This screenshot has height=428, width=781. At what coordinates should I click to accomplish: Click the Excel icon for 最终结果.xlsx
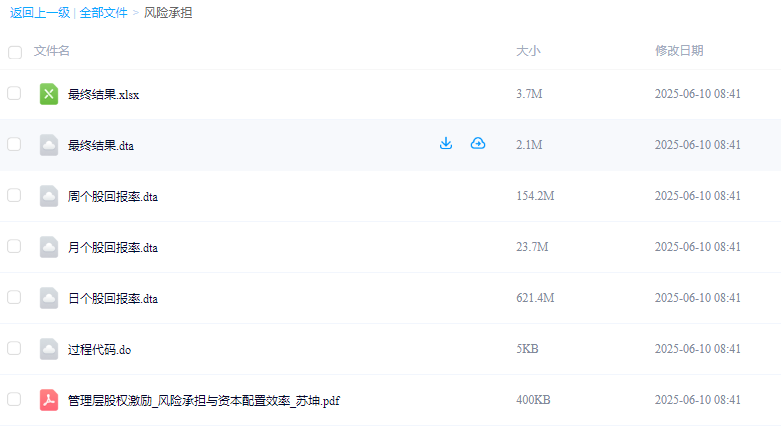pyautogui.click(x=49, y=94)
